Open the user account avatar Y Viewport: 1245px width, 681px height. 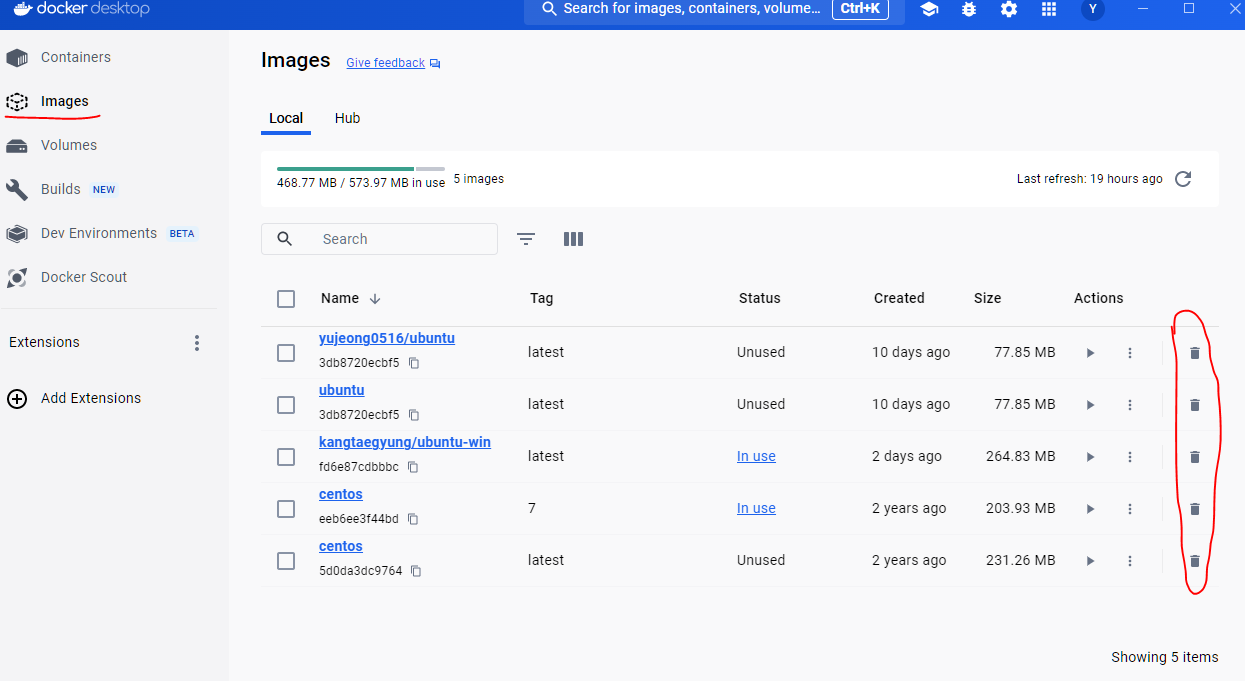(x=1093, y=9)
